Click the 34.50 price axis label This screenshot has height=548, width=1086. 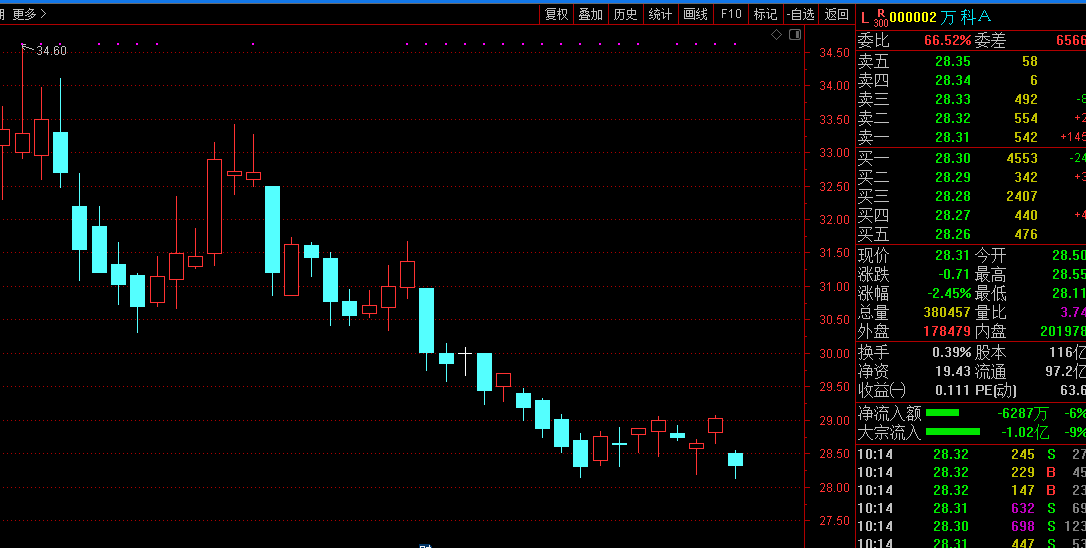834,53
